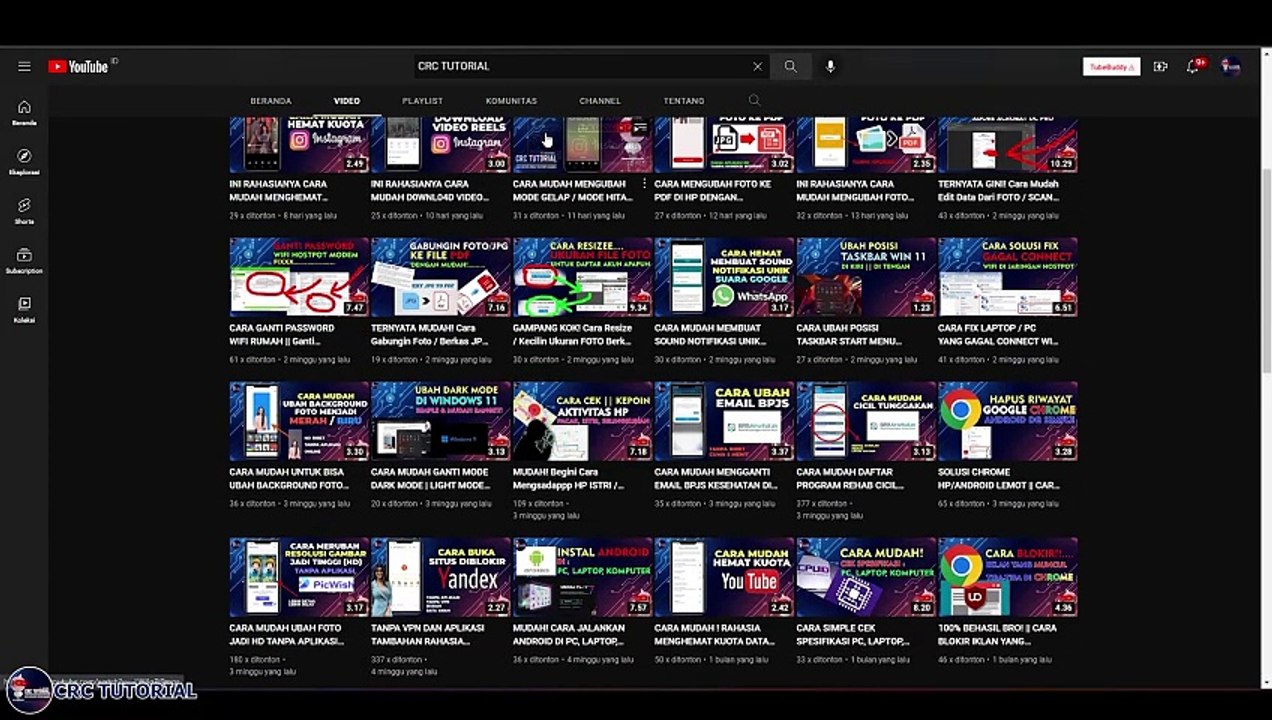Open Yandex situs diblokir thumbnail

[441, 577]
